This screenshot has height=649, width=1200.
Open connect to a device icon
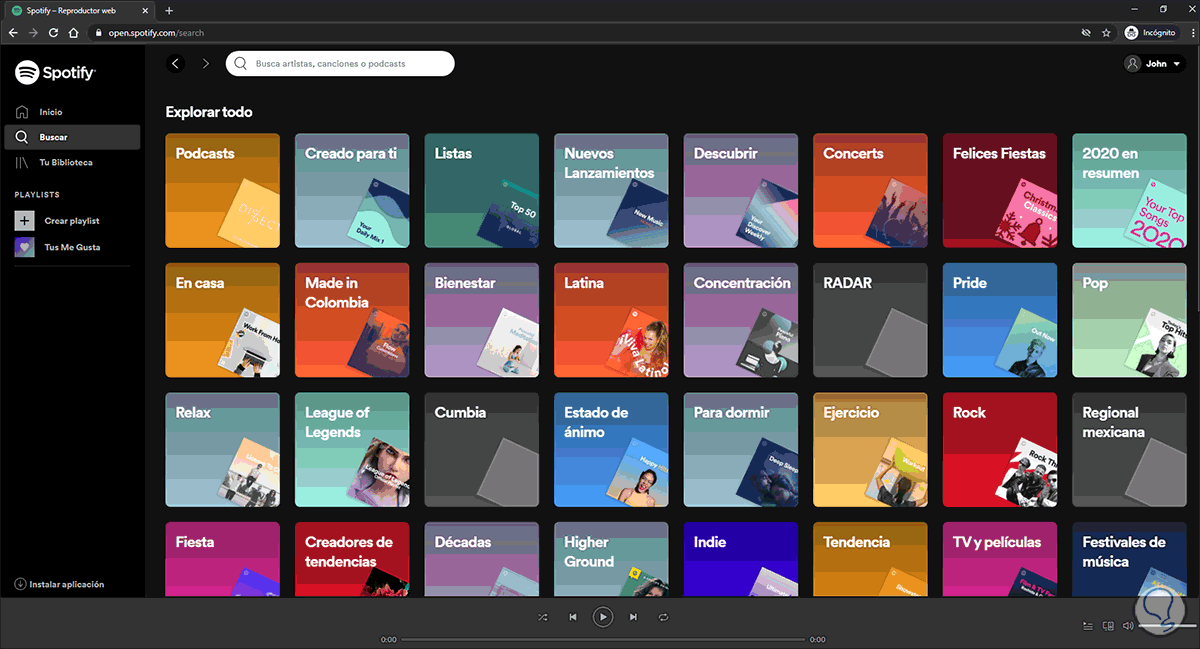(x=1108, y=626)
